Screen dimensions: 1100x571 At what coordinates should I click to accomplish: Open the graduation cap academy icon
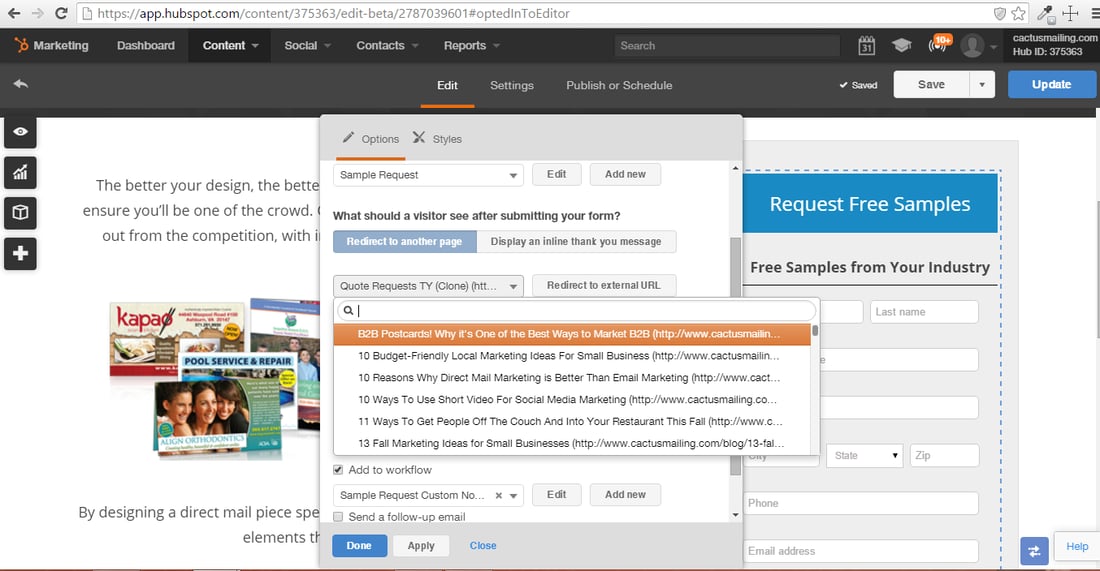[901, 46]
